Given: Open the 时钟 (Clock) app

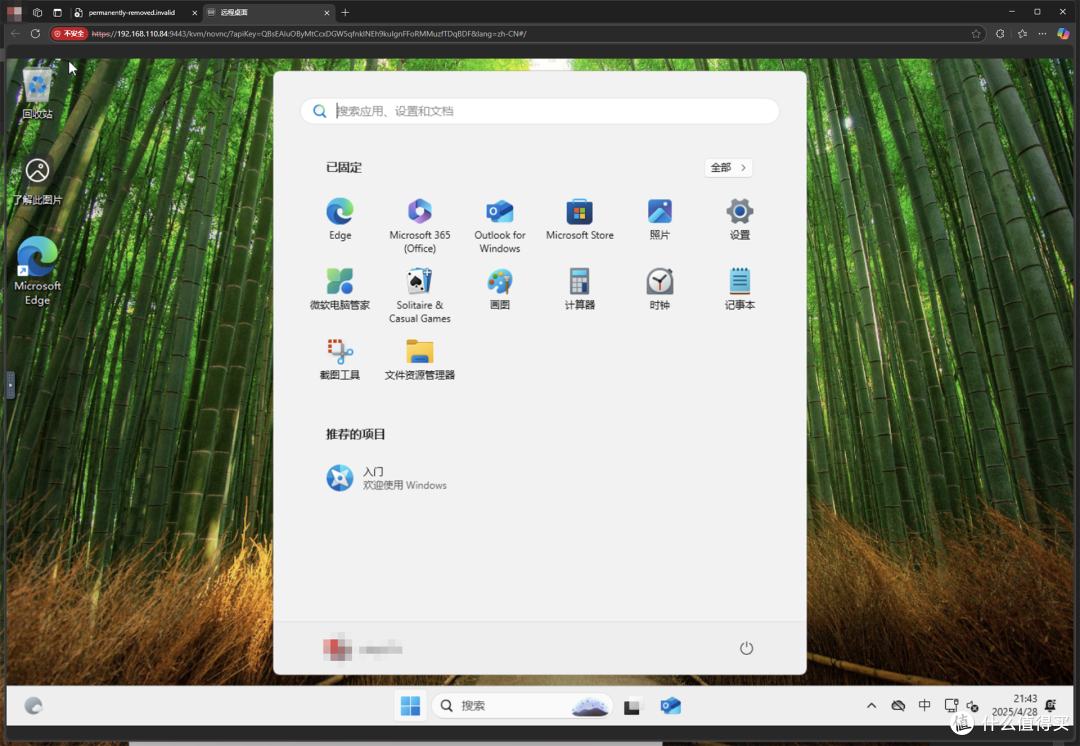Looking at the screenshot, I should [659, 289].
